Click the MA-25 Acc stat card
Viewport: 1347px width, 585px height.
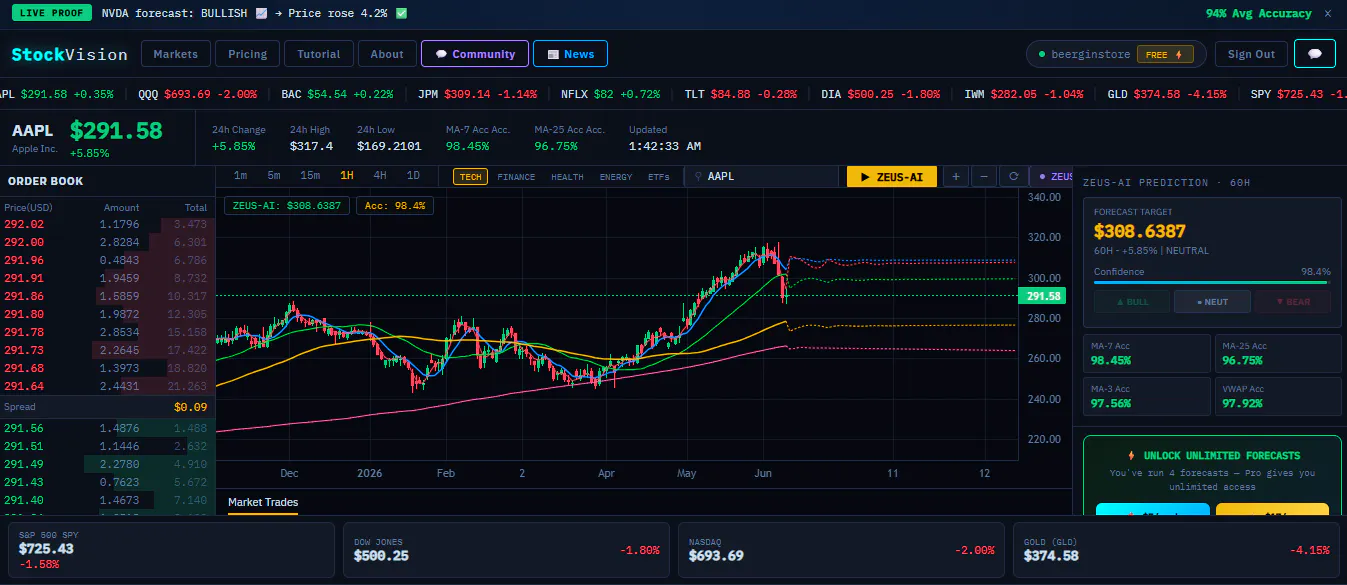click(x=1278, y=353)
